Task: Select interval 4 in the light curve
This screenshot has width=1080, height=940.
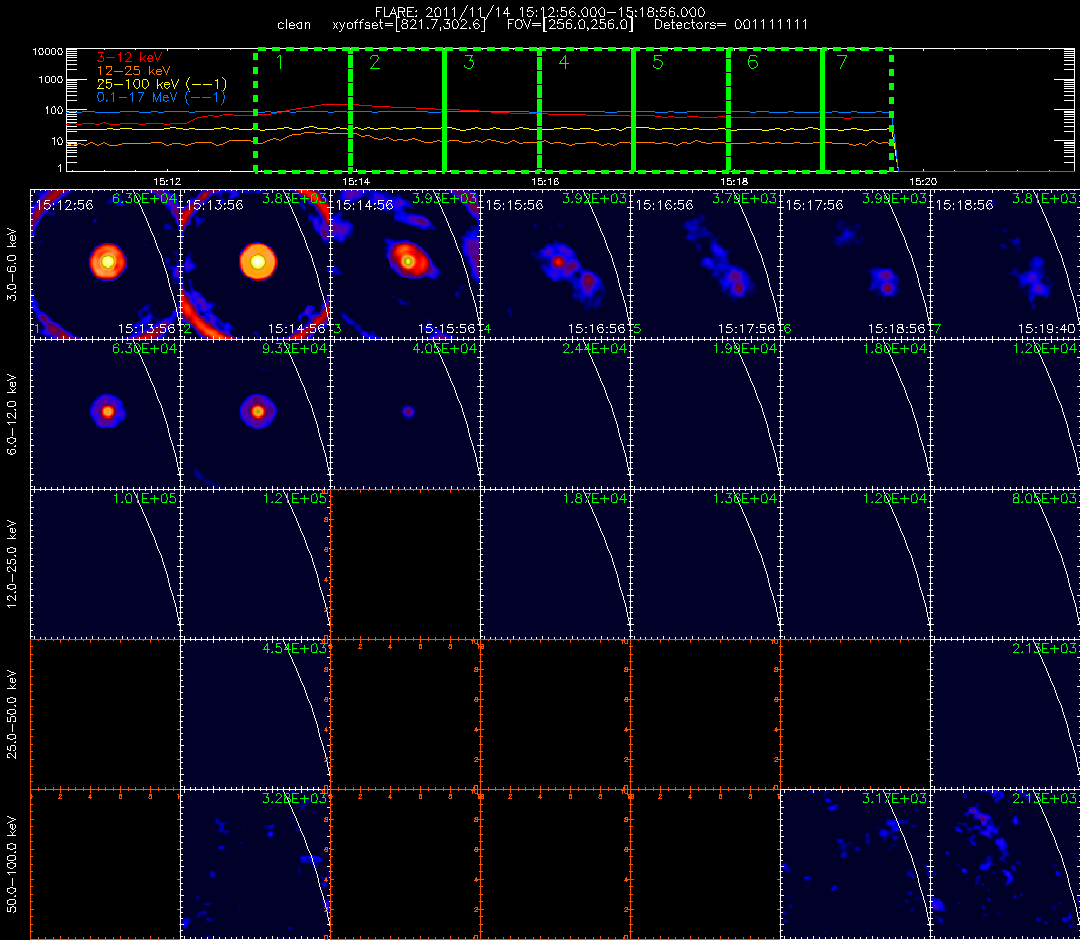Action: point(586,110)
